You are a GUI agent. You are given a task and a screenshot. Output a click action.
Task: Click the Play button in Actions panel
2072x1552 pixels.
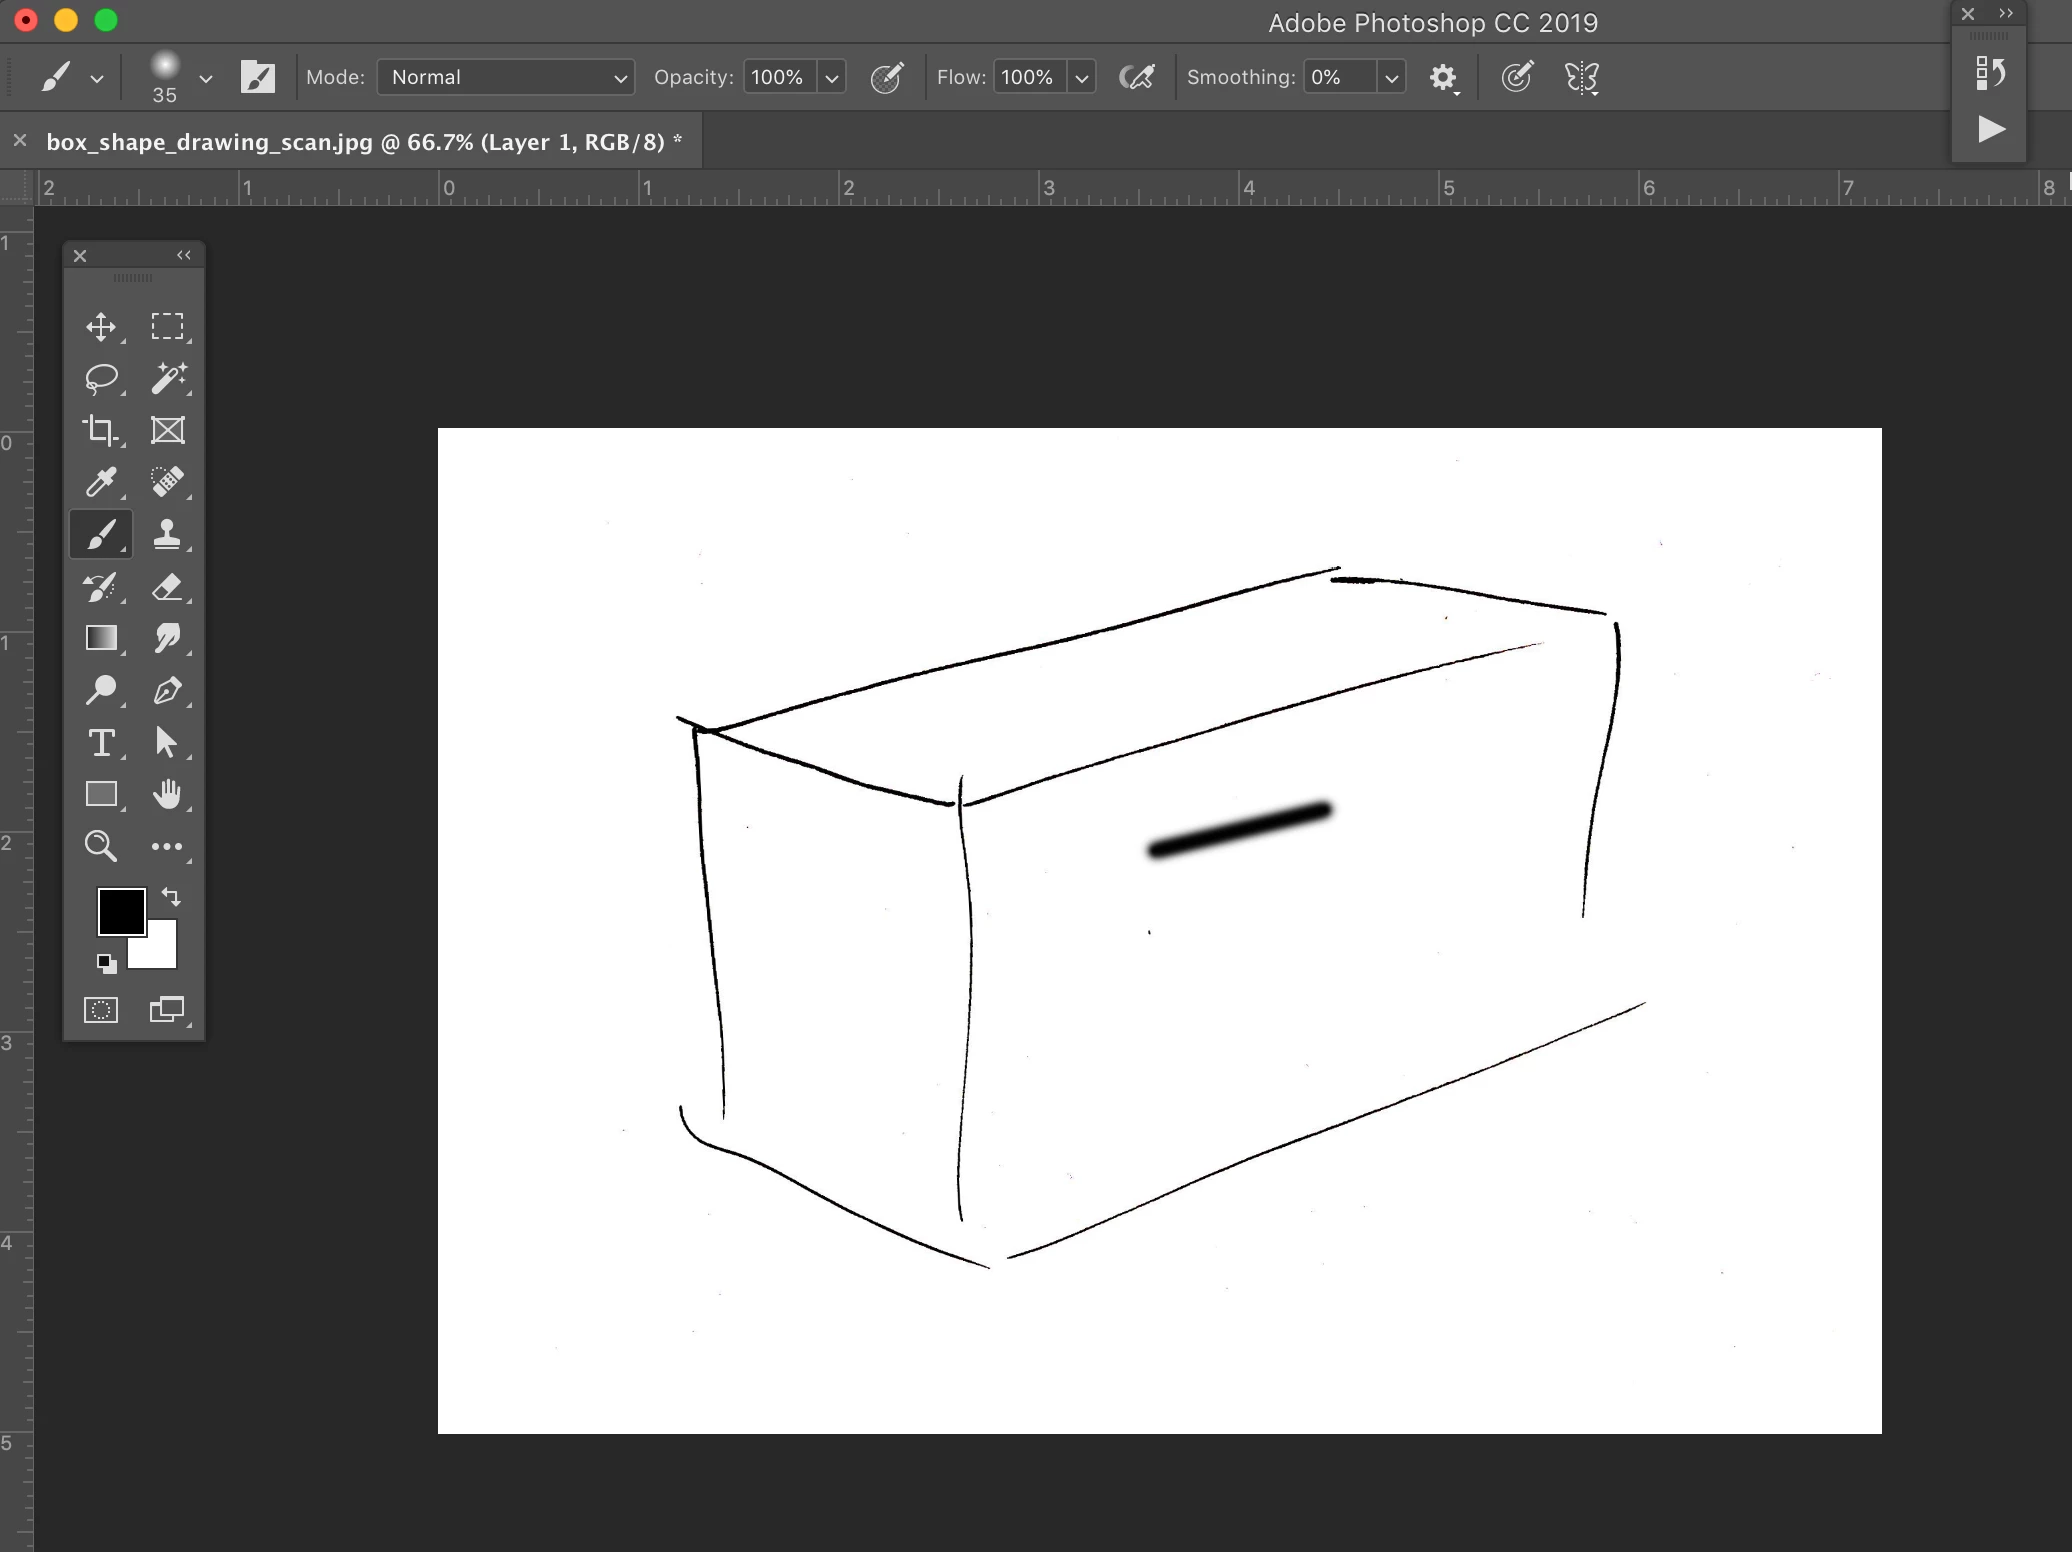click(x=1991, y=129)
